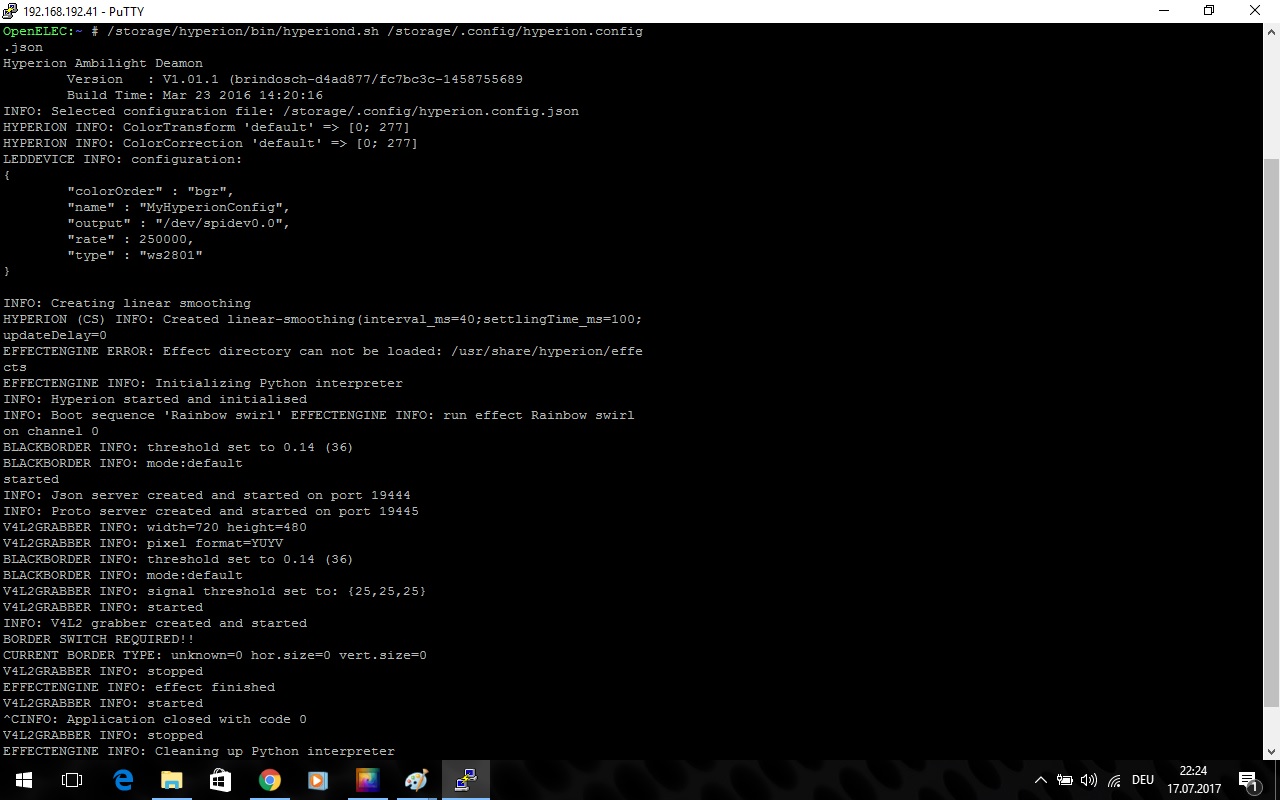Click the terminal scrollbar up arrow
The height and width of the screenshot is (800, 1280).
tap(1271, 32)
